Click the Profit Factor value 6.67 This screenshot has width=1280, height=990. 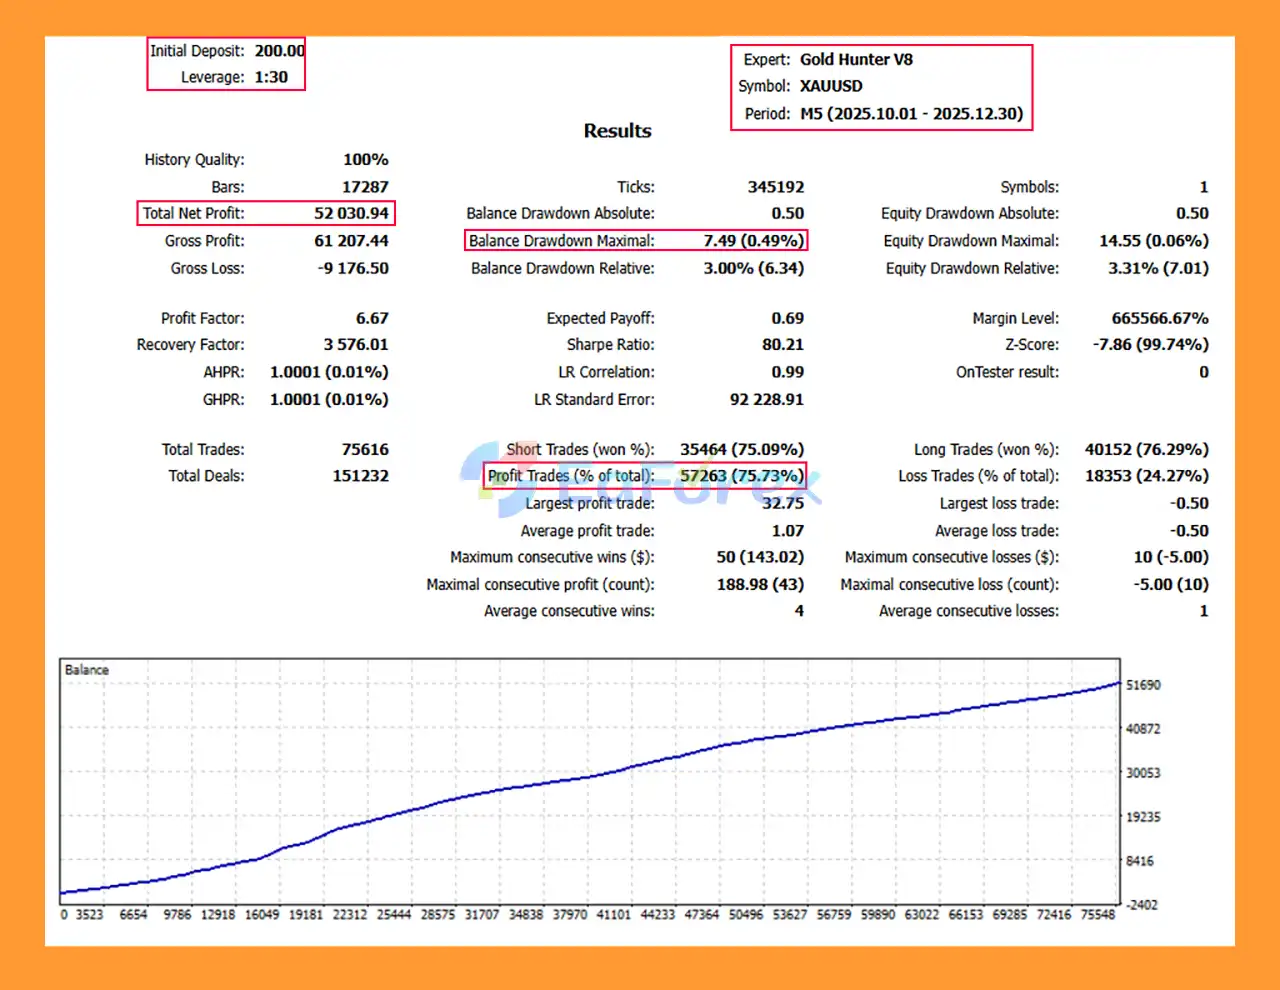point(372,318)
